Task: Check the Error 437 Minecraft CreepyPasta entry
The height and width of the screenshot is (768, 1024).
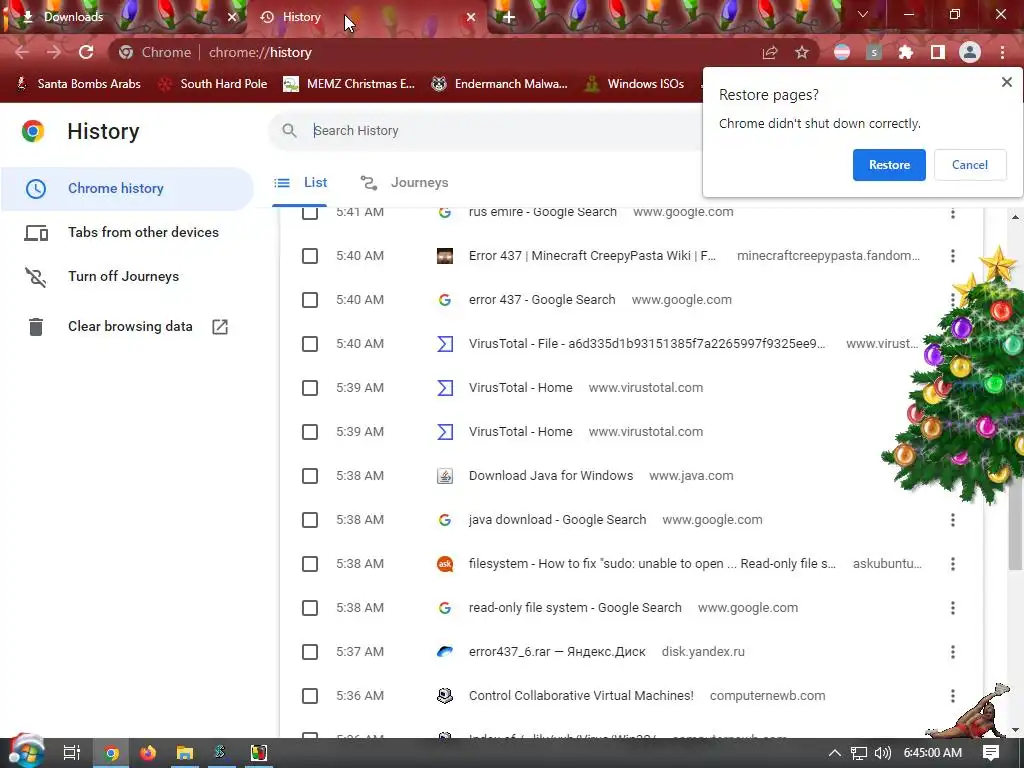Action: 310,256
